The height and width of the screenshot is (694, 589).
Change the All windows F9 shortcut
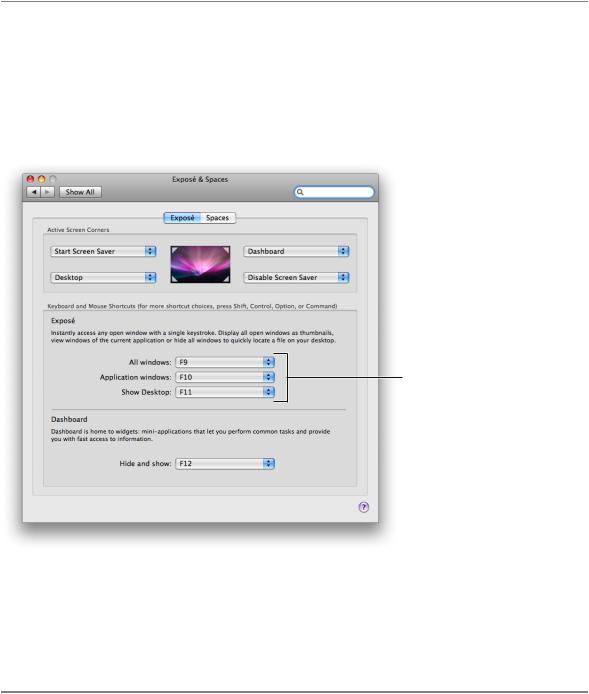pos(225,362)
